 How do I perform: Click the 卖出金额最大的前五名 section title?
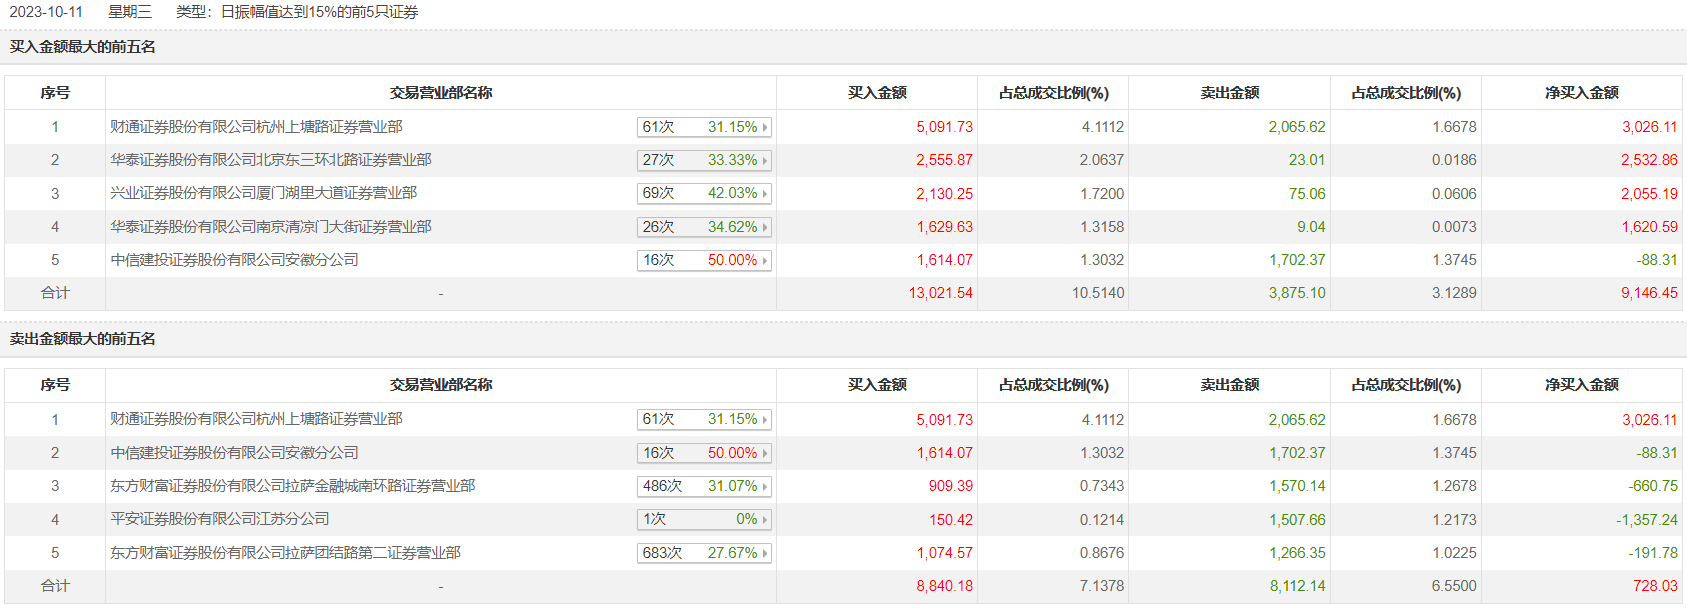(x=83, y=339)
